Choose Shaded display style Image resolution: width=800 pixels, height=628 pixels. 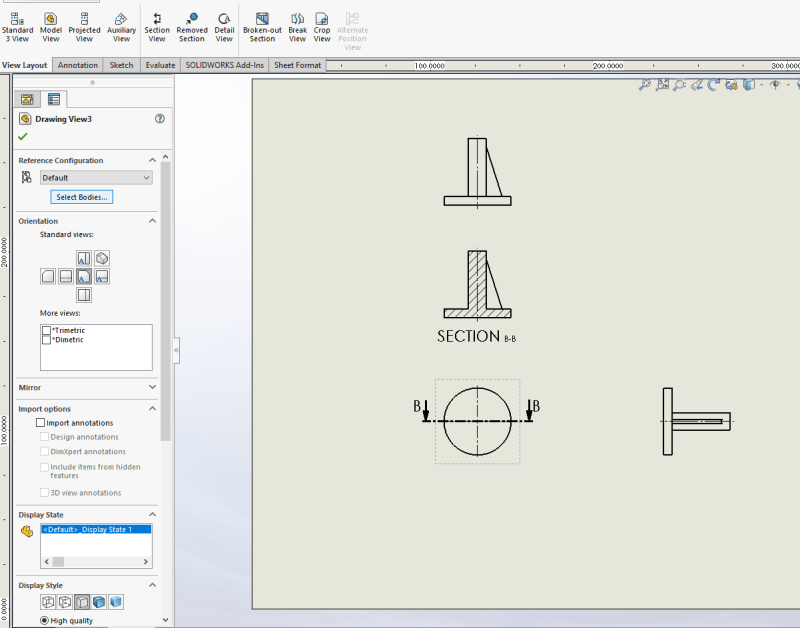point(116,602)
